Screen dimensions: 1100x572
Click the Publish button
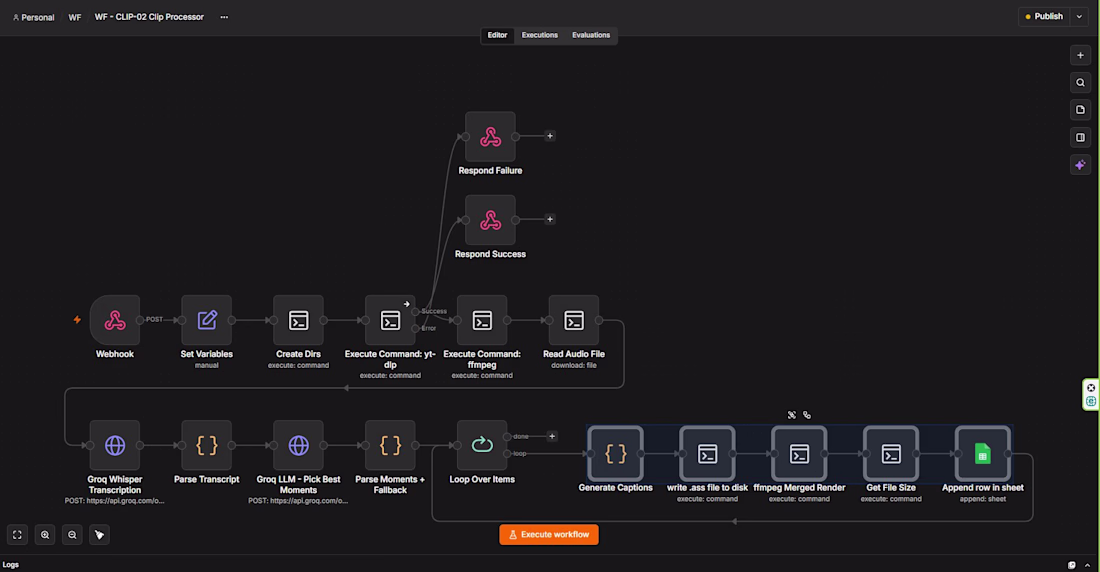coord(1045,17)
